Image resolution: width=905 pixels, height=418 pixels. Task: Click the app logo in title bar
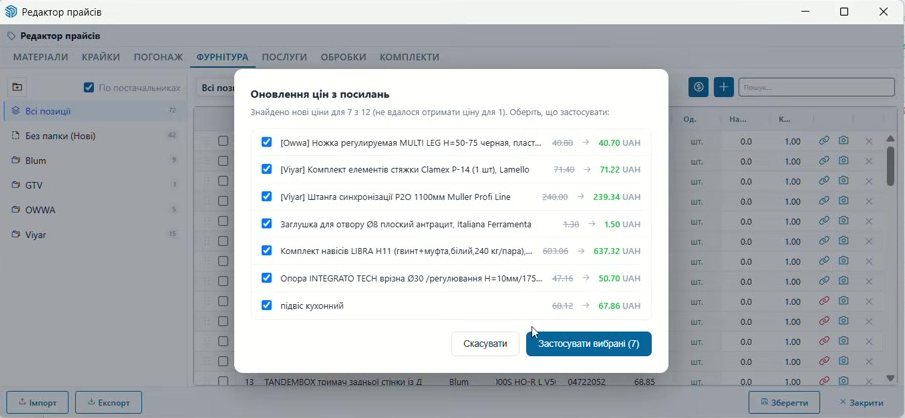pos(11,12)
